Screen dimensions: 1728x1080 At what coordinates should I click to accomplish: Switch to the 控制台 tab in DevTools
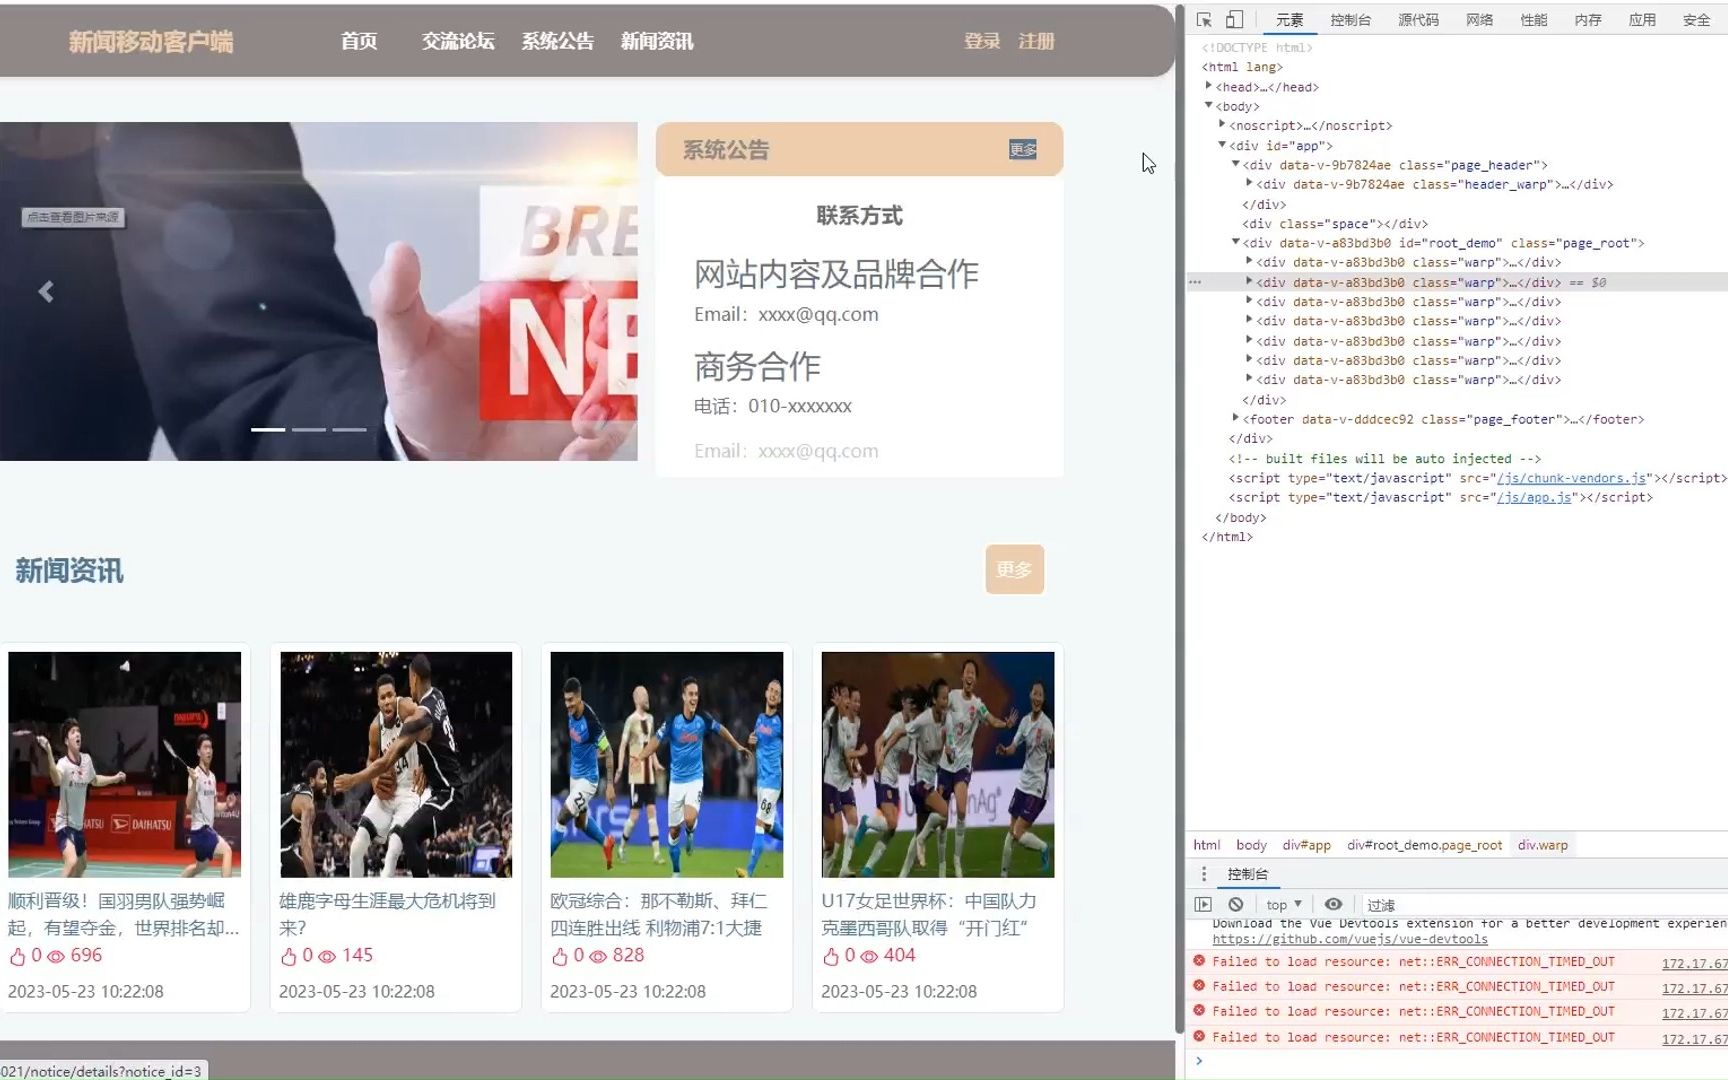[1350, 20]
